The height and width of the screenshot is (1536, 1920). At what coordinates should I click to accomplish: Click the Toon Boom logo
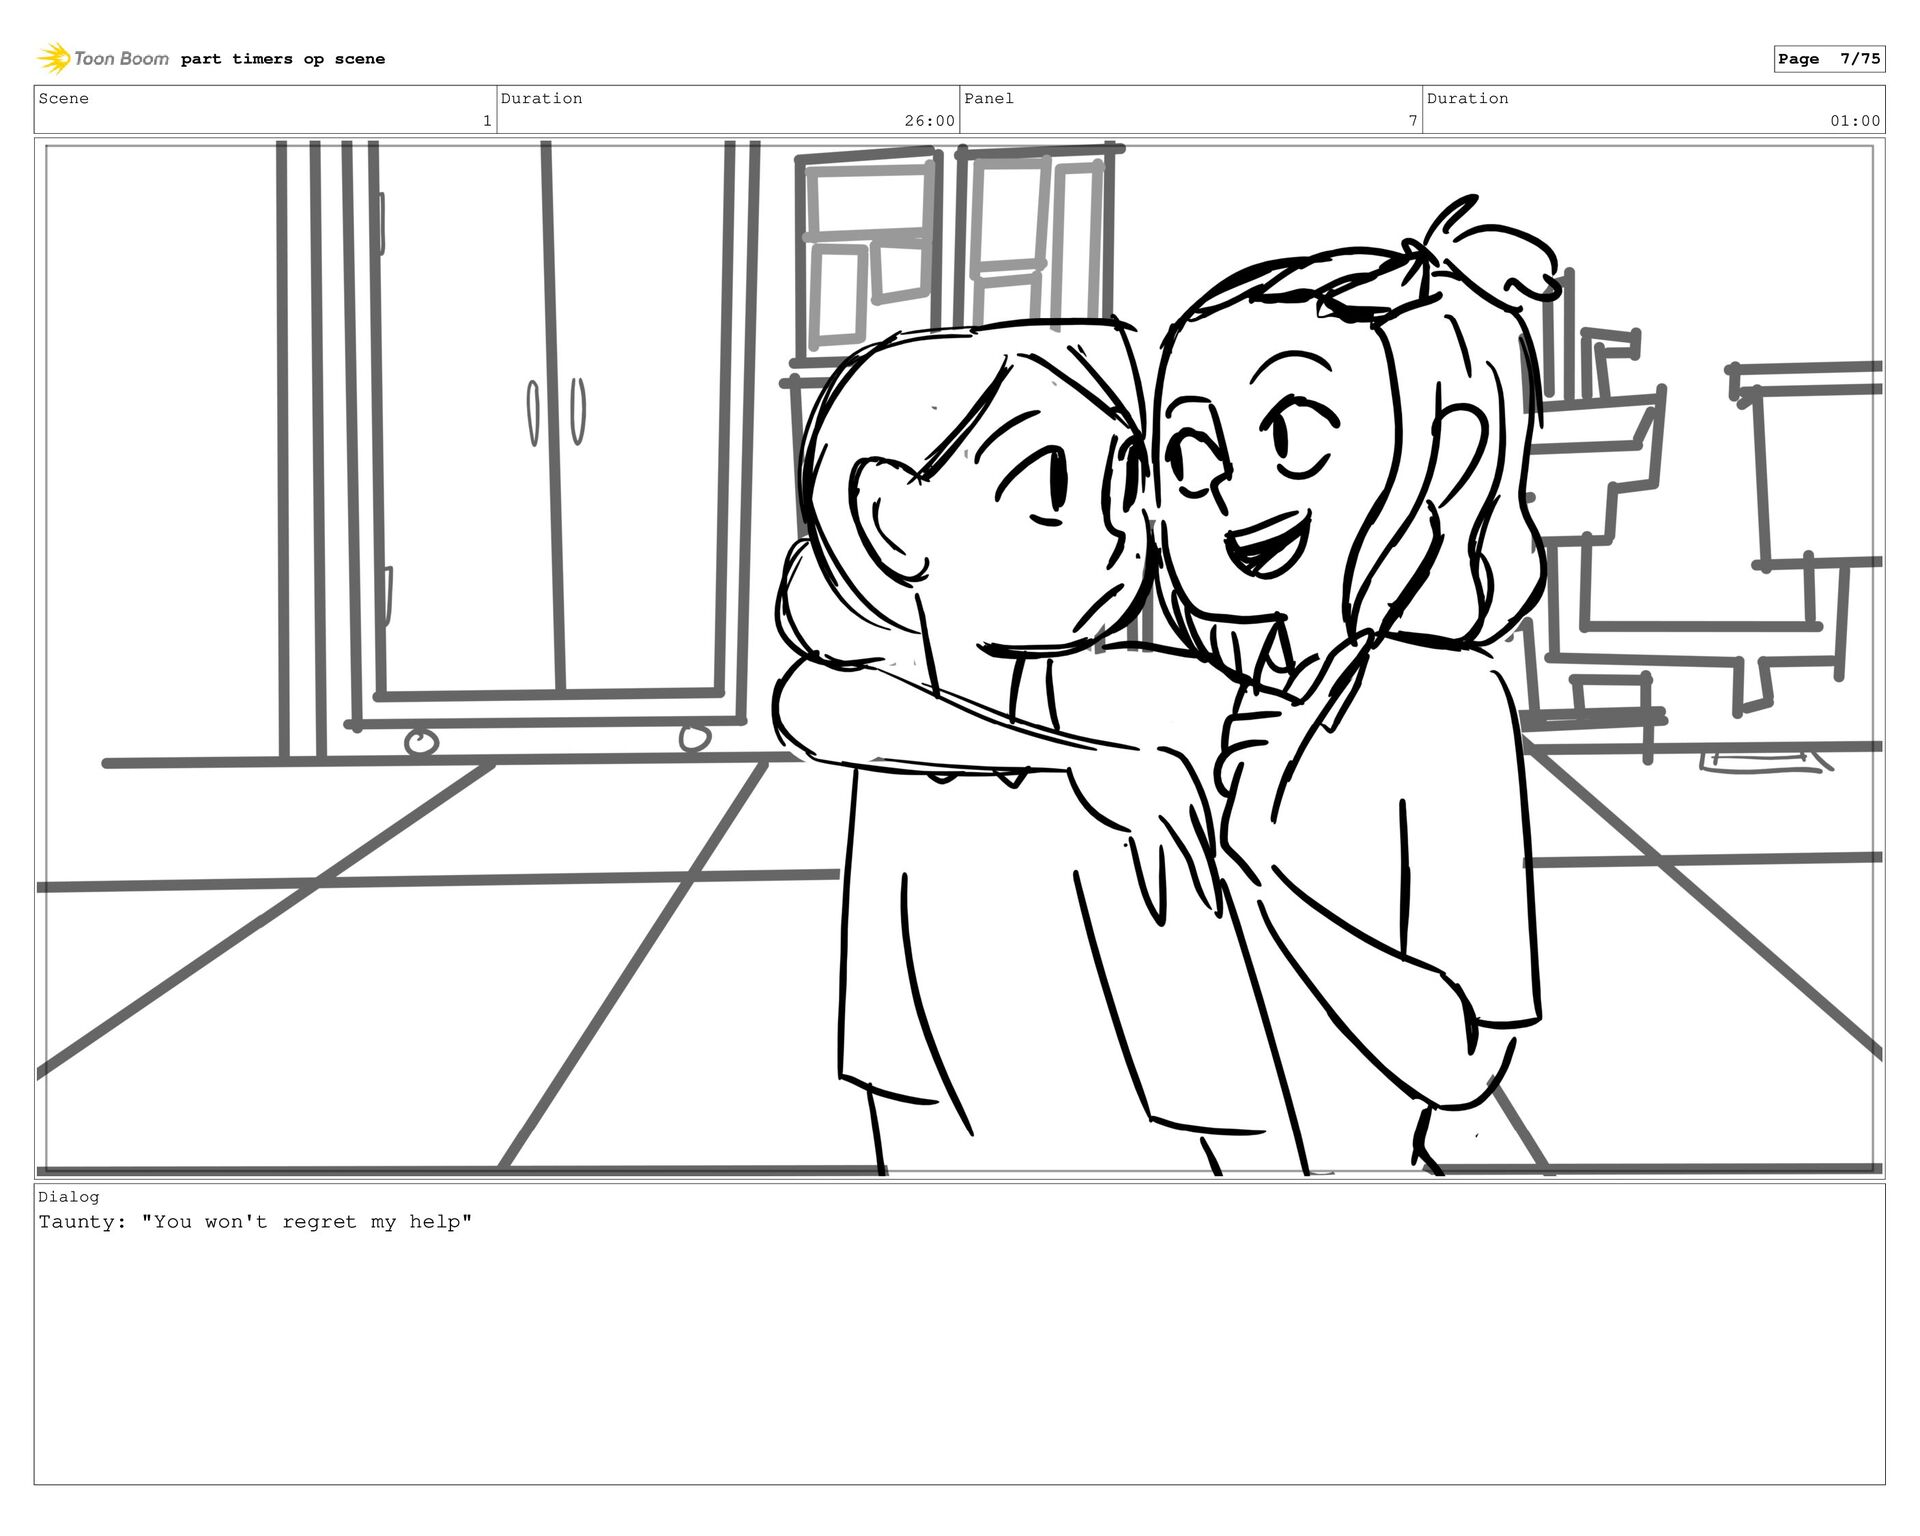click(103, 58)
